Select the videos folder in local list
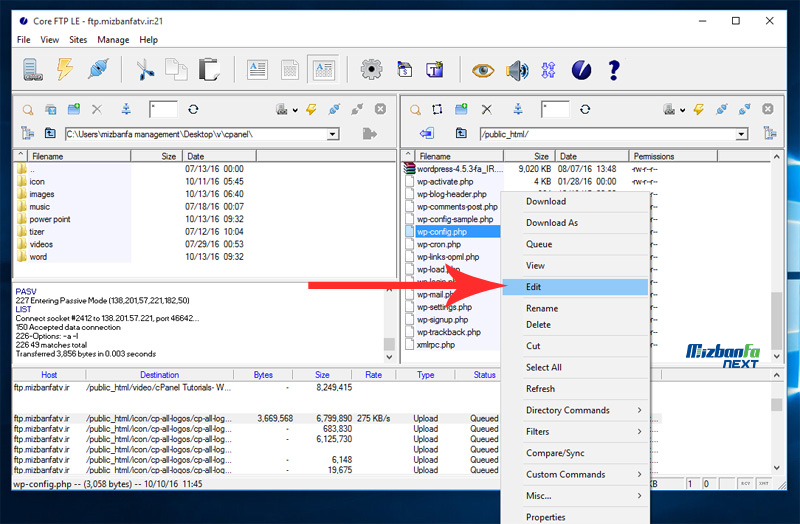Viewport: 800px width, 524px height. (x=41, y=244)
